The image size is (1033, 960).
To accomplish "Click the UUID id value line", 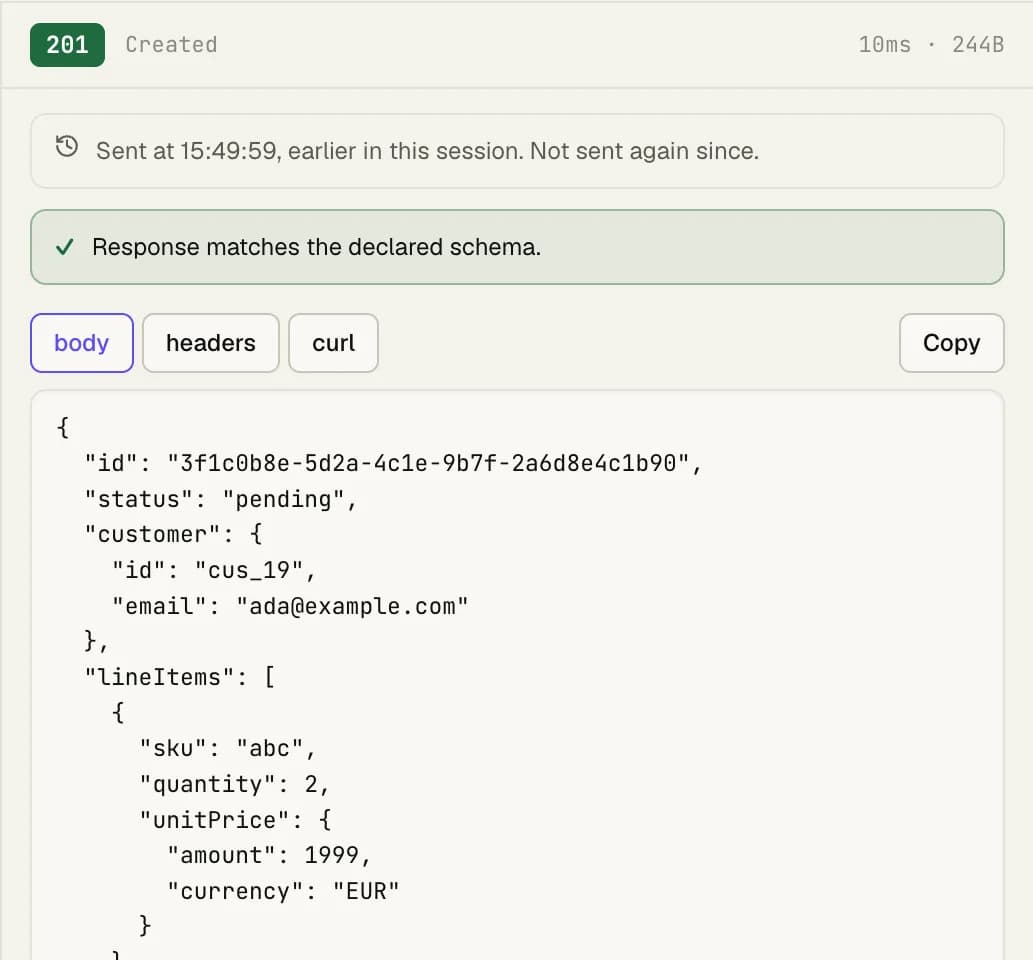I will pos(393,463).
